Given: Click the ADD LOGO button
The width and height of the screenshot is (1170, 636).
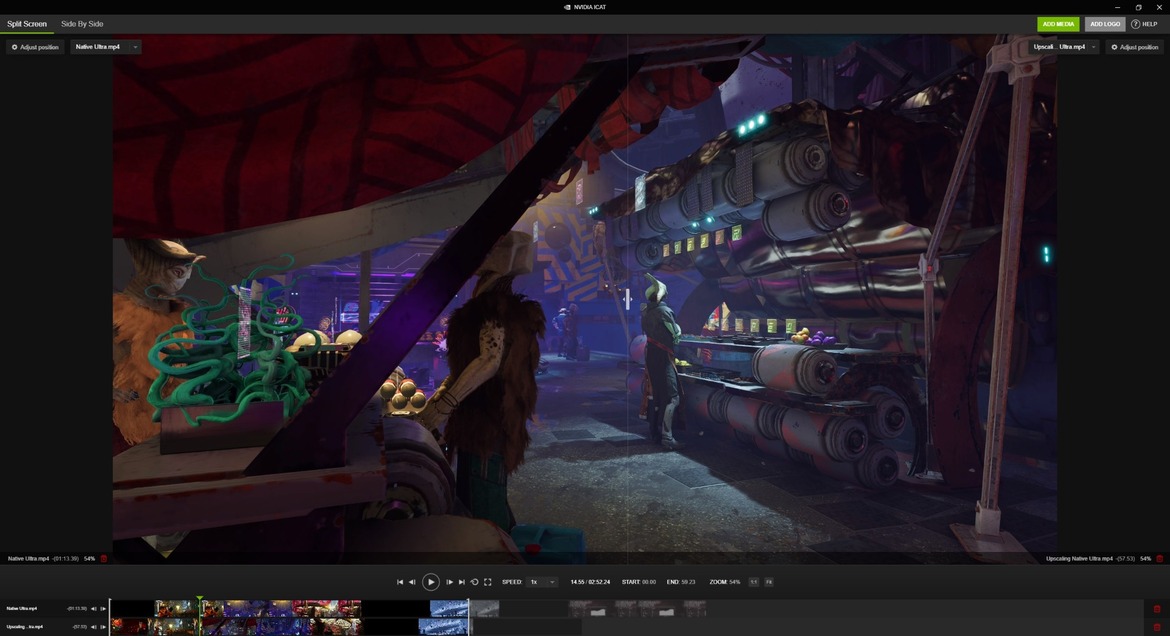Looking at the screenshot, I should (x=1104, y=24).
